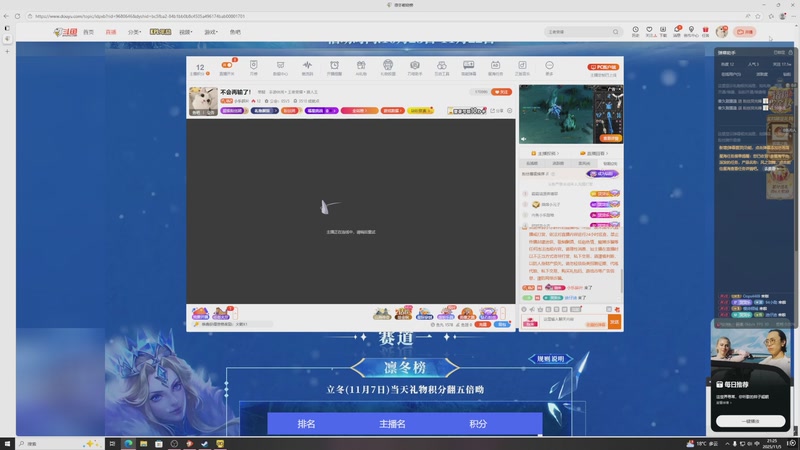Open the gear settings icon on streamer info row
The image size is (800, 450).
click(510, 110)
